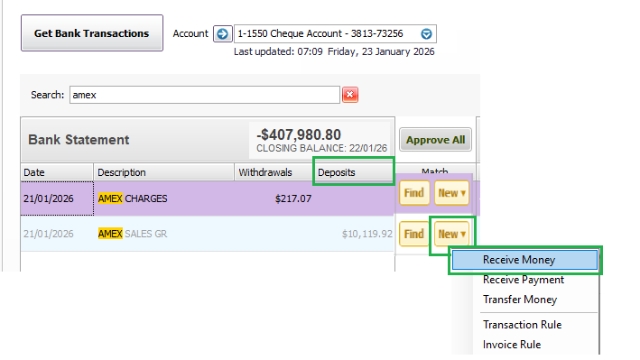Screen dimensions: 640x360
Task: Click Find for AMEX SALES GR row
Action: point(414,234)
